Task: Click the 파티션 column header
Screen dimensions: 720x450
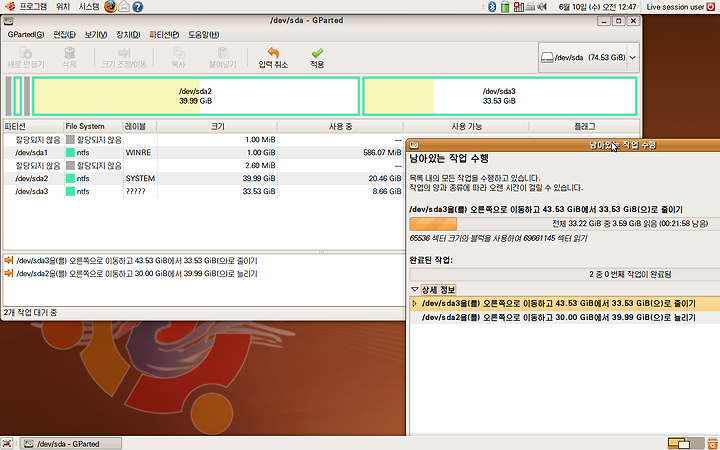Action: pos(33,126)
